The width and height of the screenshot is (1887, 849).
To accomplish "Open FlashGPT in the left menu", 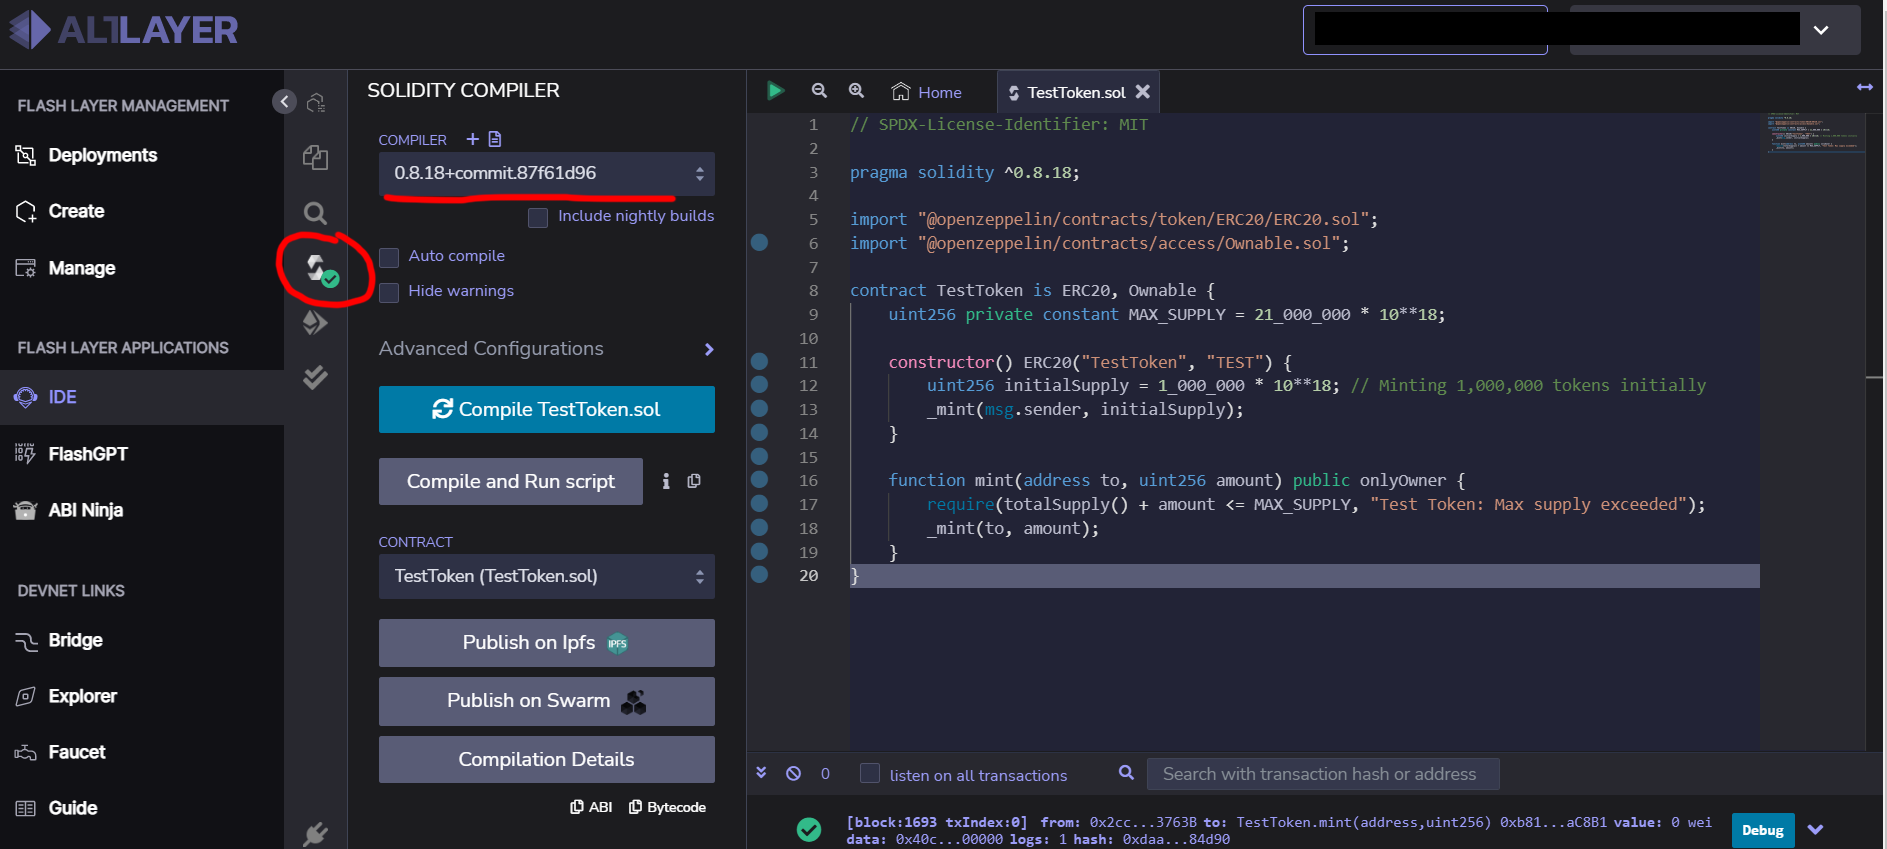I will pyautogui.click(x=88, y=454).
